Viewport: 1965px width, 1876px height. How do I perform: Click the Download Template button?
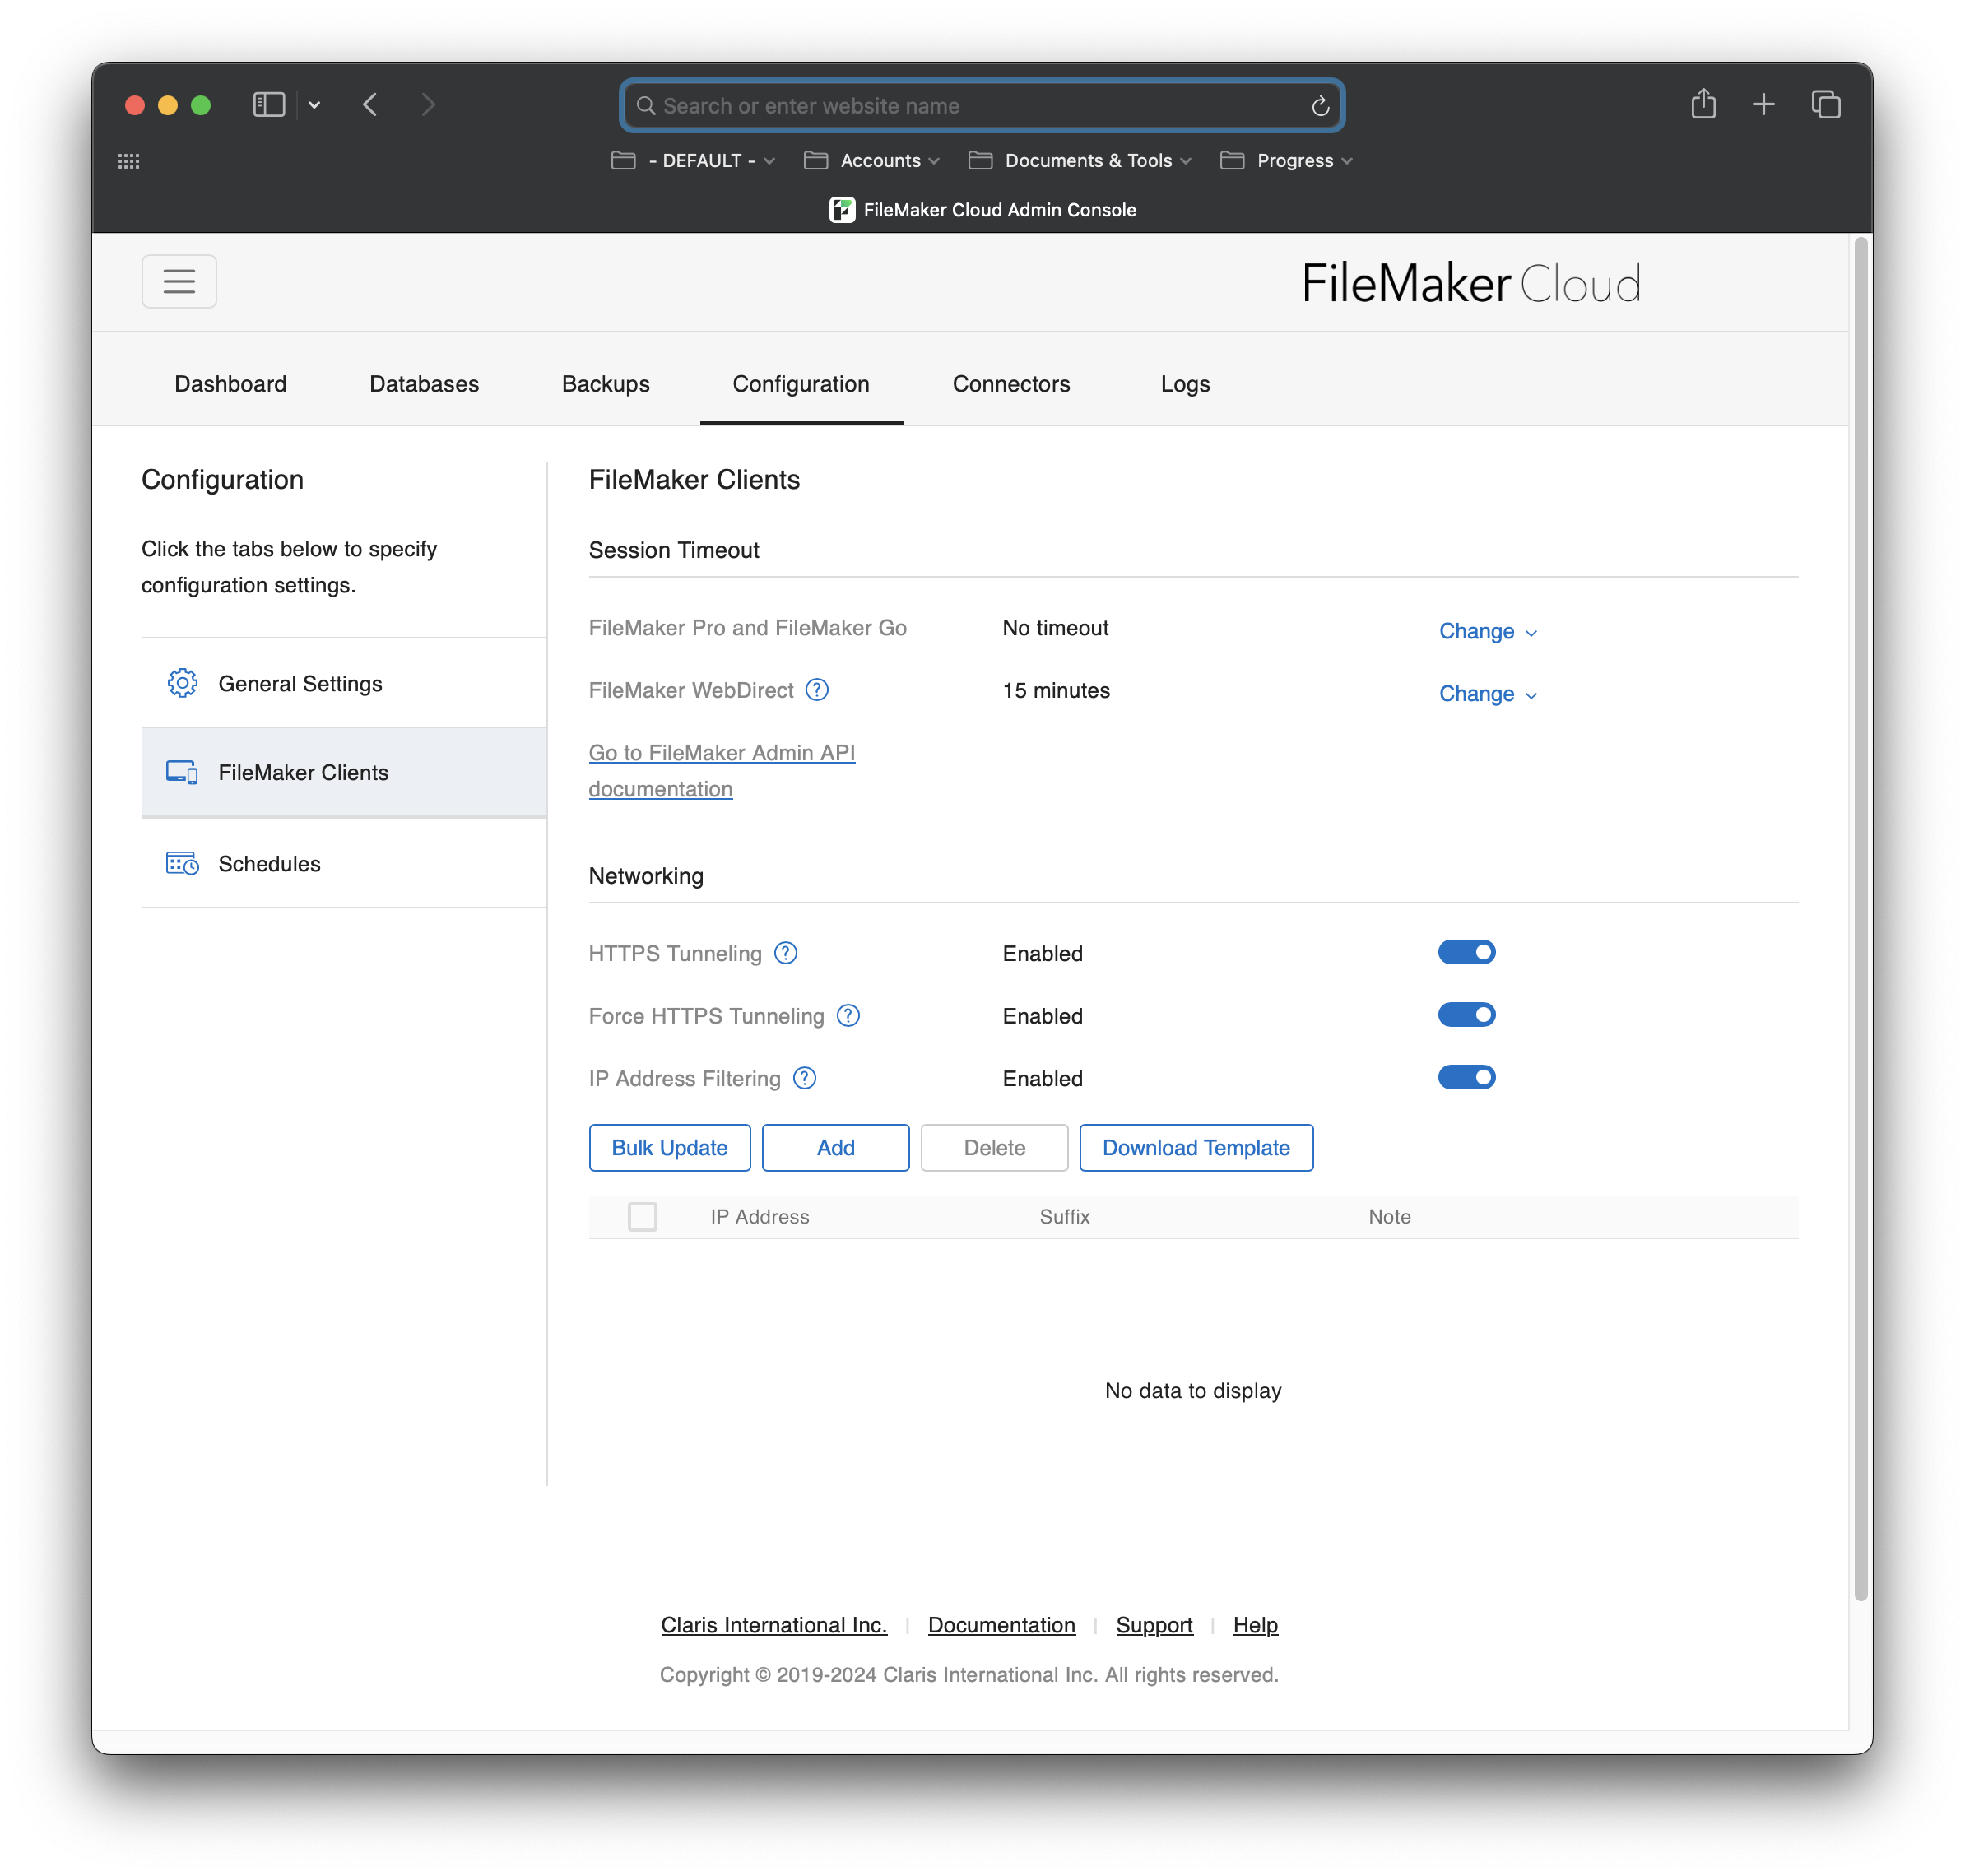1196,1147
